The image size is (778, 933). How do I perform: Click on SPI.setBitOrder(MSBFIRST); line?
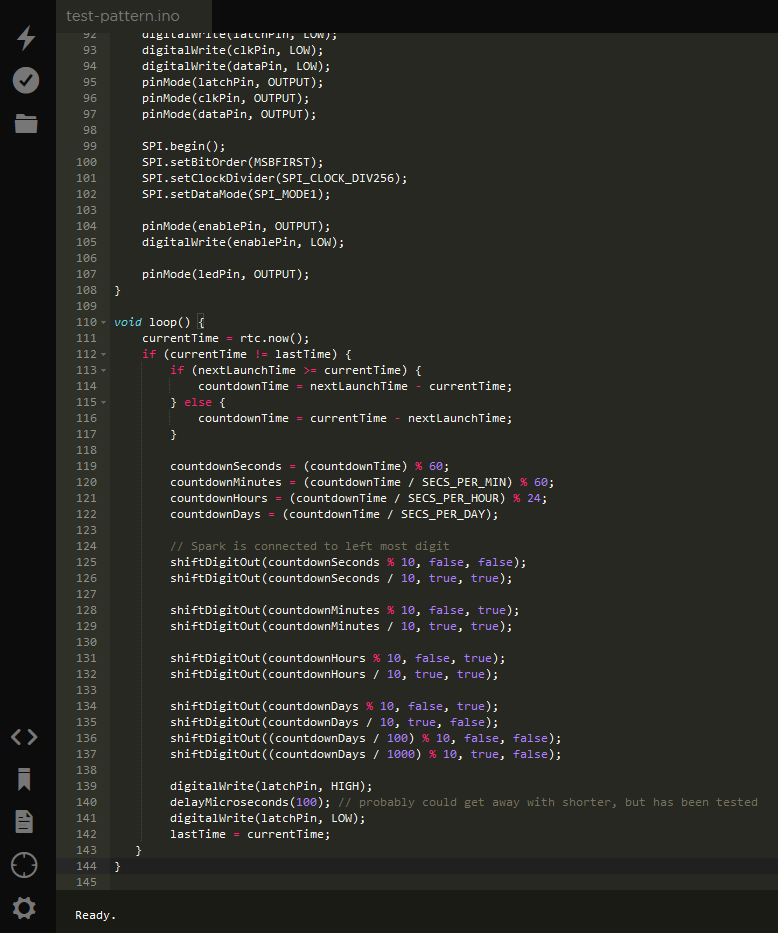pos(232,162)
